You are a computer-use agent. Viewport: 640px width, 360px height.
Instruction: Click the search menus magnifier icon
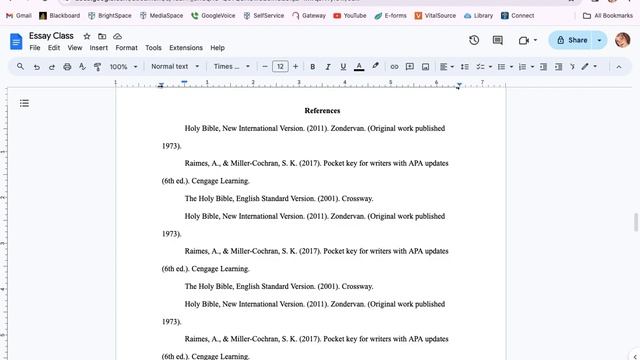coord(20,67)
